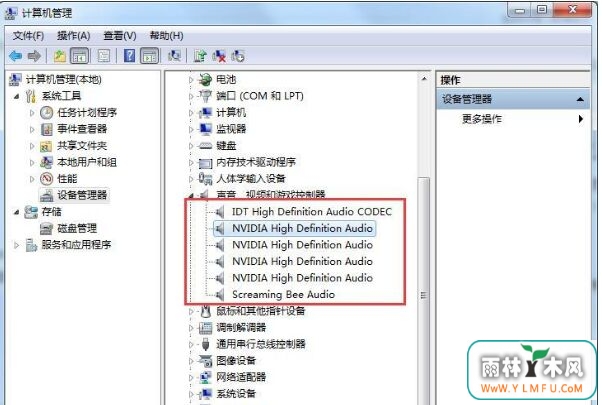Select the 调制解调器 category
602x405 pixels.
tap(241, 328)
